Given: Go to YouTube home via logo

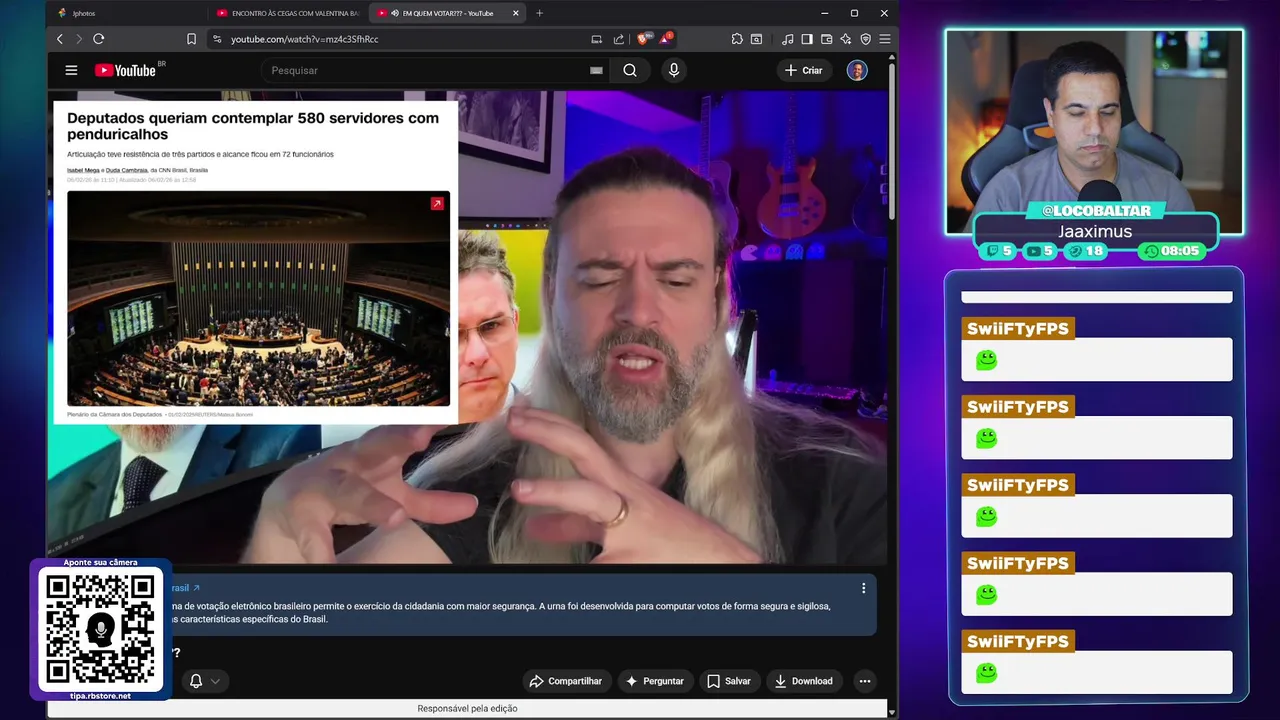Looking at the screenshot, I should pos(125,70).
